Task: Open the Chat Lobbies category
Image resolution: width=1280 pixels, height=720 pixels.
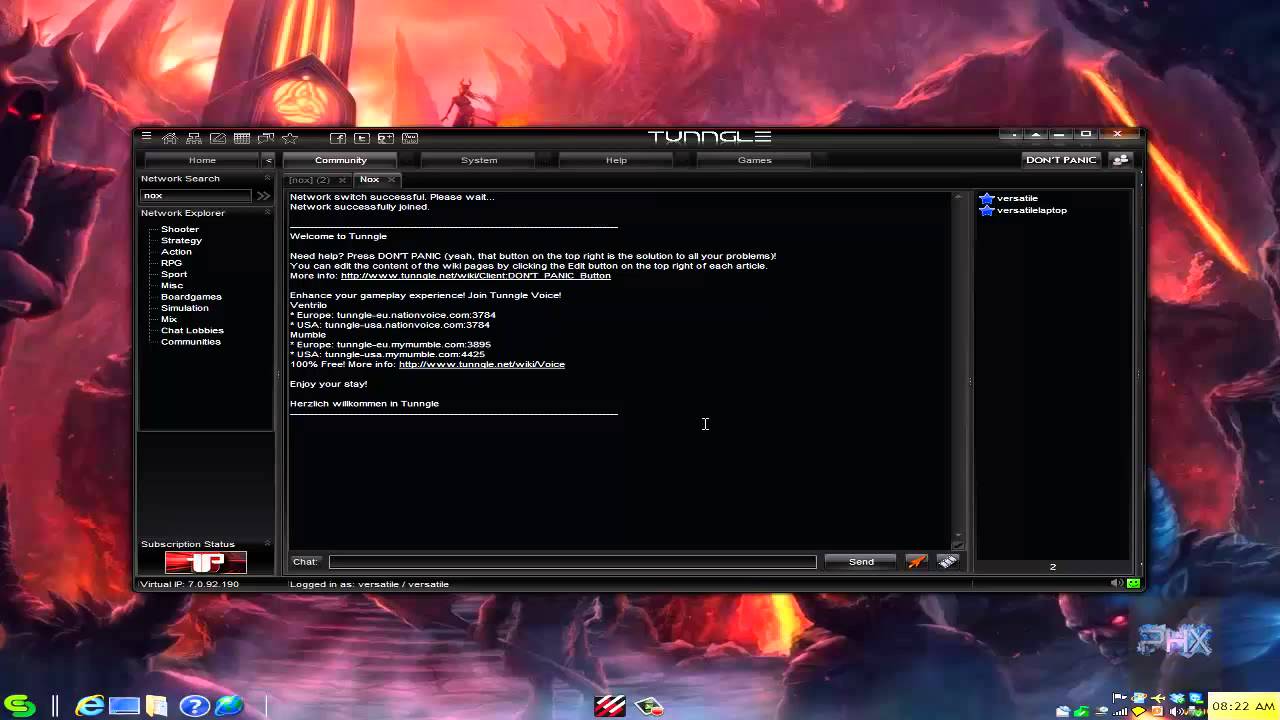Action: pyautogui.click(x=192, y=330)
